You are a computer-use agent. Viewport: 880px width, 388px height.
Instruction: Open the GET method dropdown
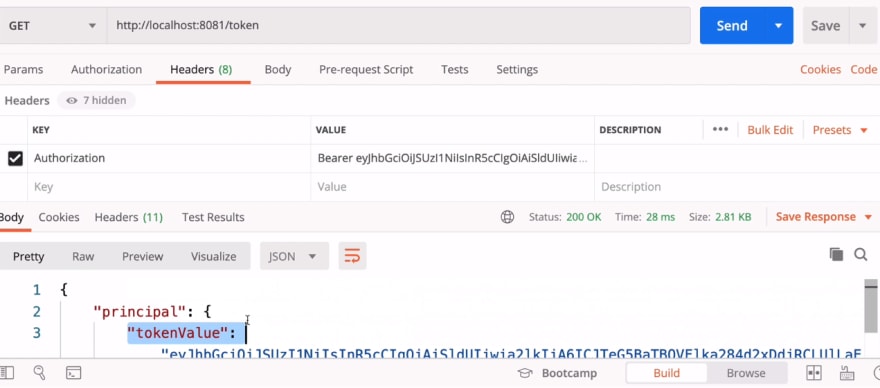point(53,26)
